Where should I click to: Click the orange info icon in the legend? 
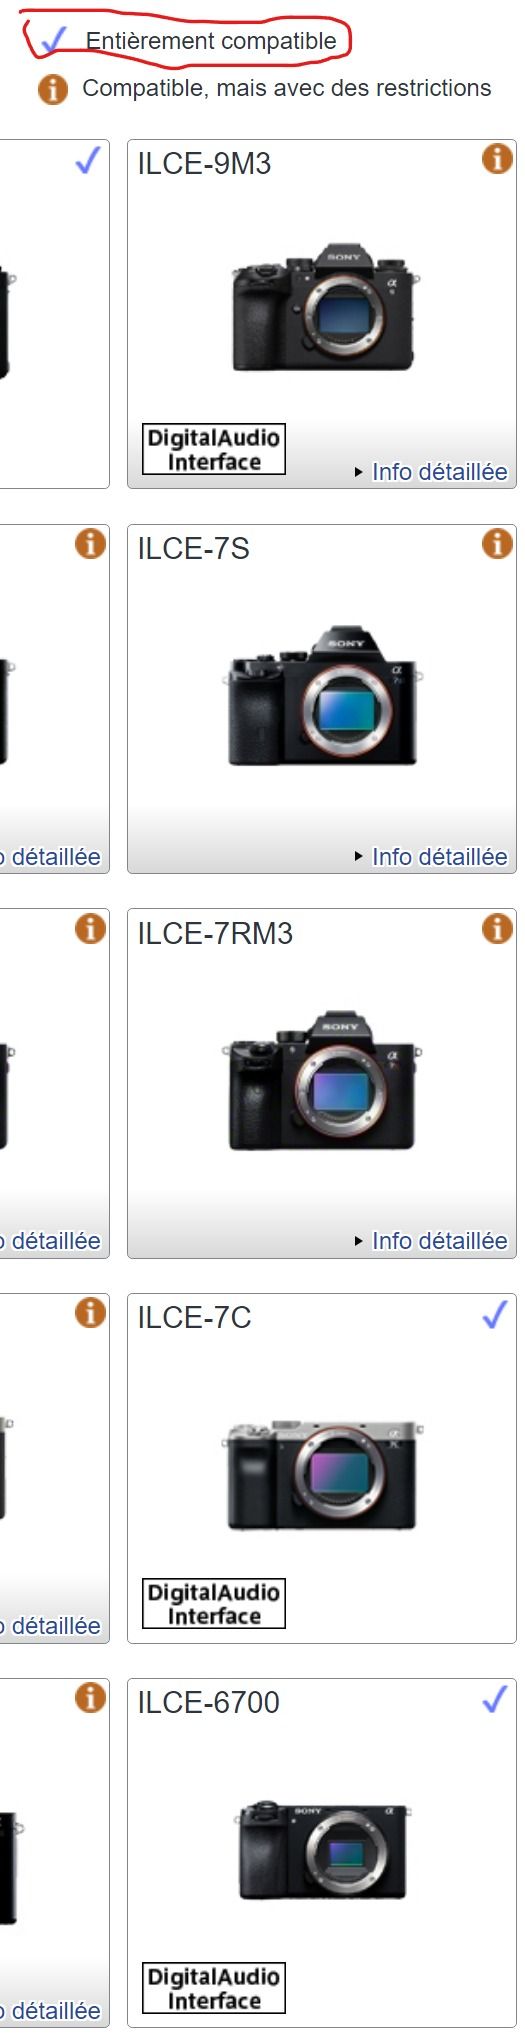point(53,89)
